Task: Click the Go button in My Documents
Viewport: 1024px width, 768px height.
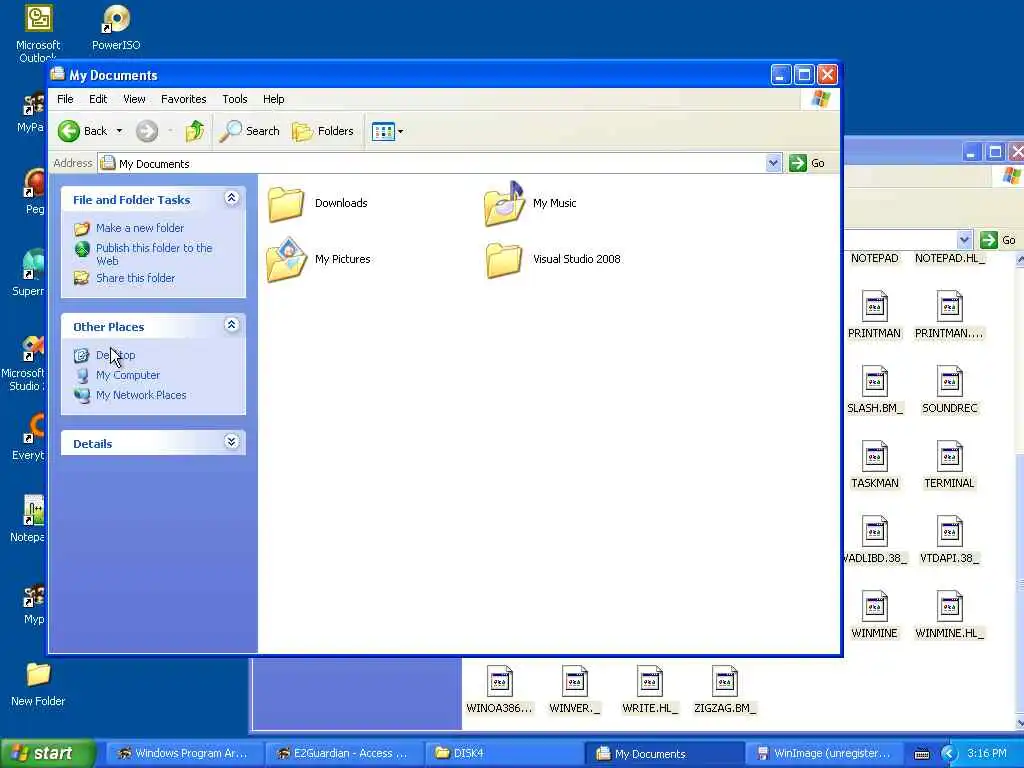Action: (x=807, y=163)
